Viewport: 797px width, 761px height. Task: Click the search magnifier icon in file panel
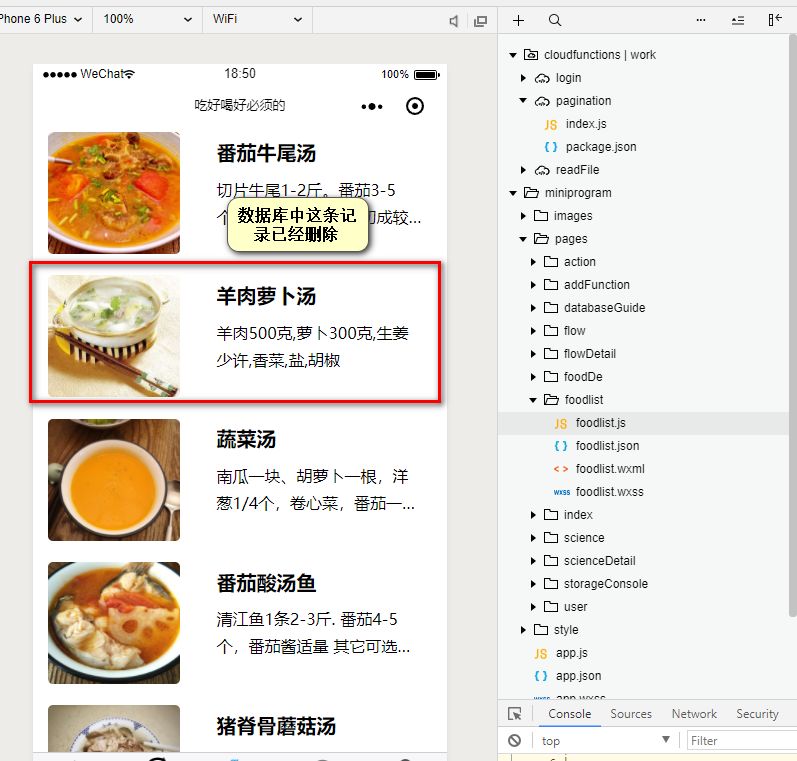click(555, 20)
